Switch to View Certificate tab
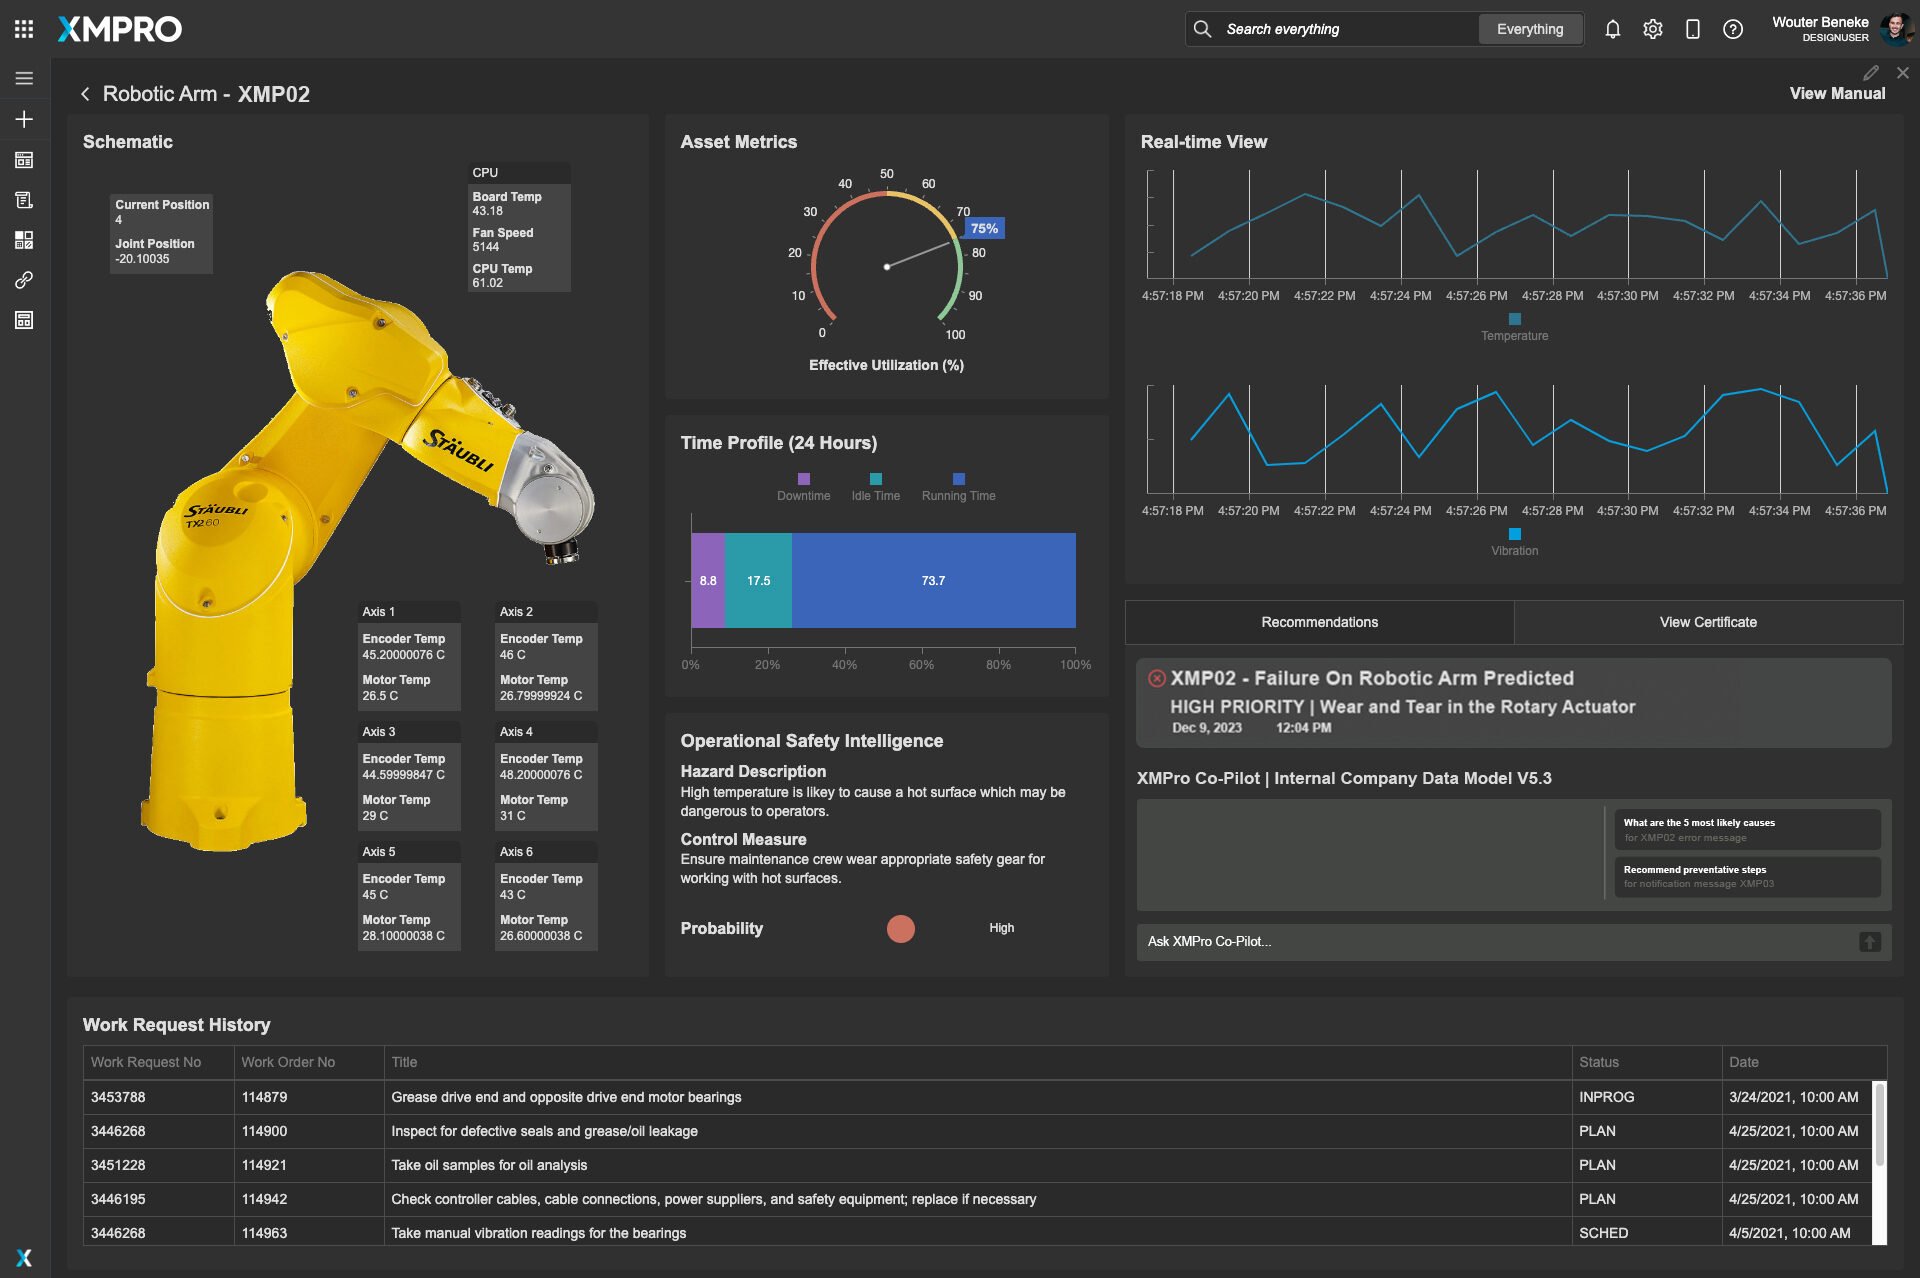1920x1278 pixels. (x=1707, y=622)
